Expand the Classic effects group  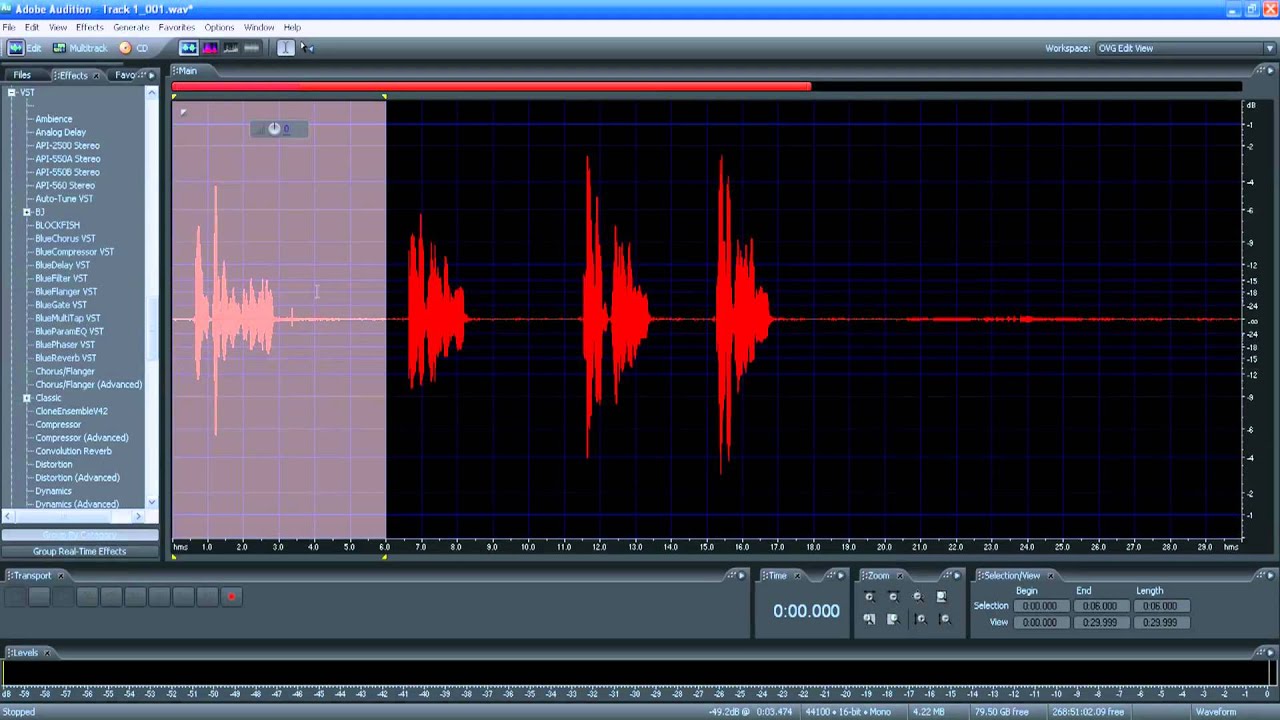[27, 398]
